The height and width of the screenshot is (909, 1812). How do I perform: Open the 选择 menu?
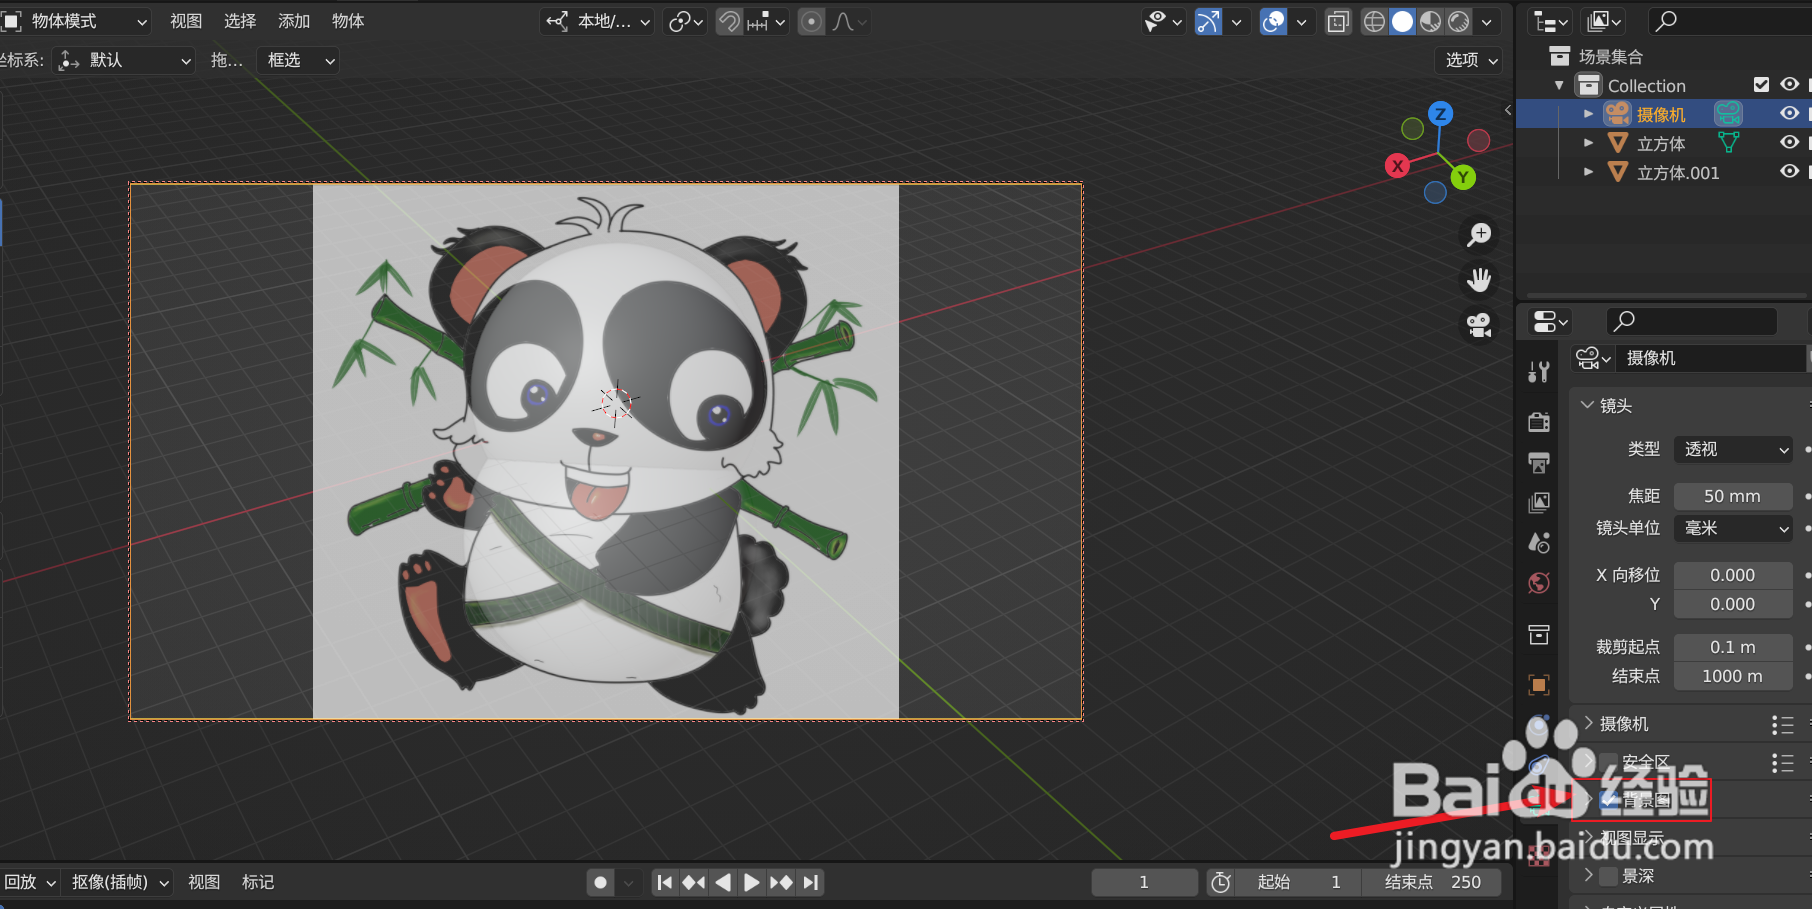coord(240,21)
